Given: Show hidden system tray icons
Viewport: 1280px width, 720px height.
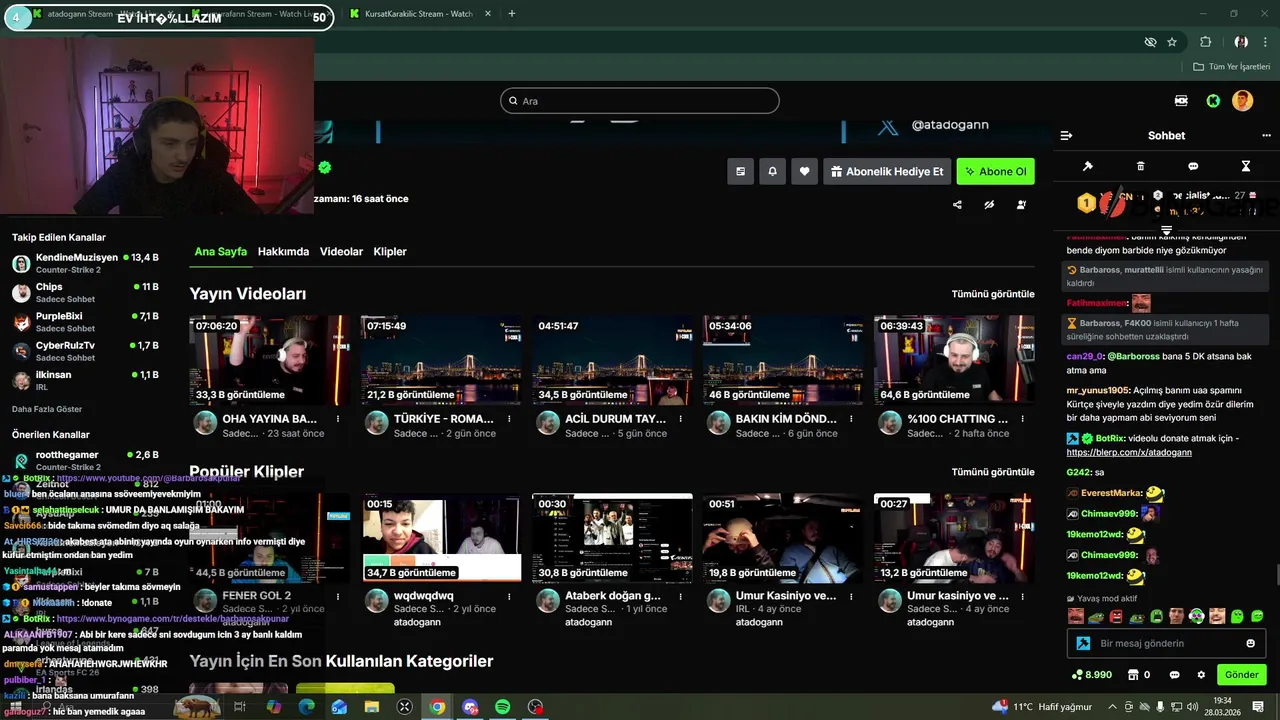Looking at the screenshot, I should (x=1112, y=707).
